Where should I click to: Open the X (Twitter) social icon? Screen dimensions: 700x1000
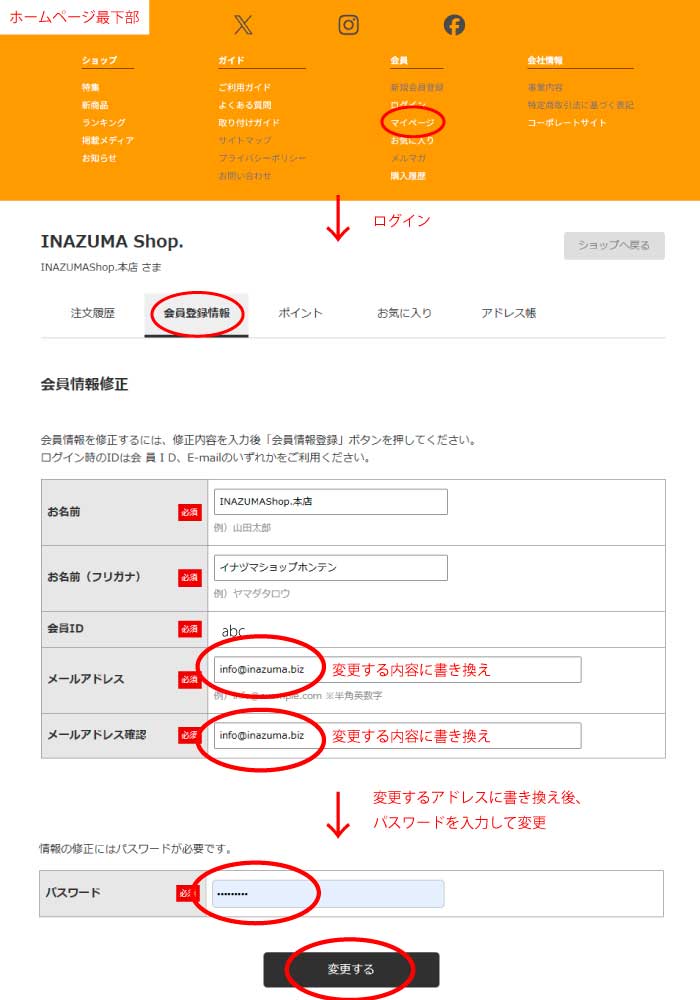pos(243,25)
